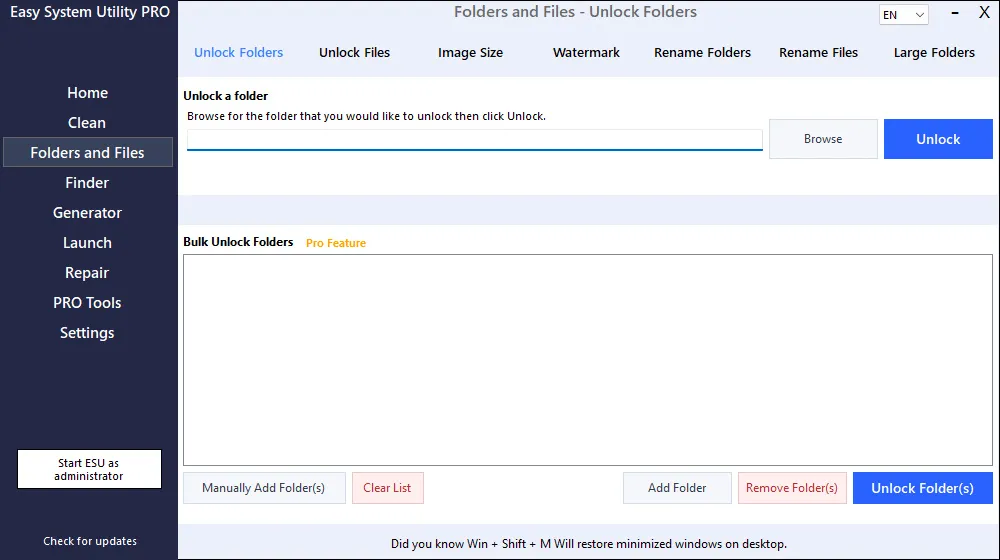
Task: Click the Pro Feature label
Action: click(335, 243)
